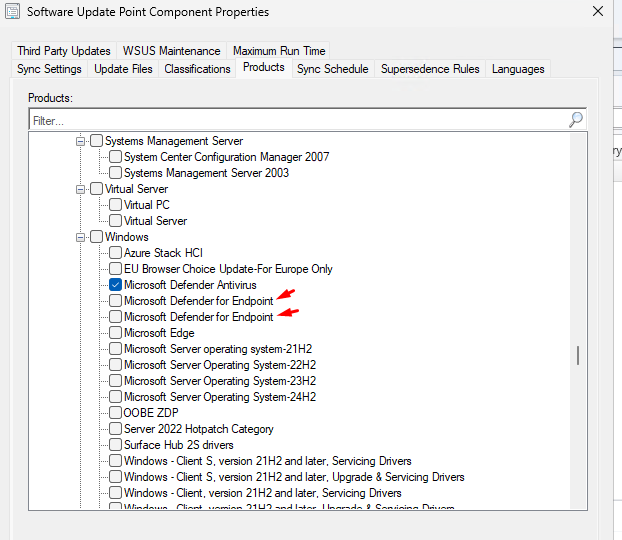The image size is (622, 540).
Task: Open the Third Party Updates tab
Action: [x=64, y=51]
